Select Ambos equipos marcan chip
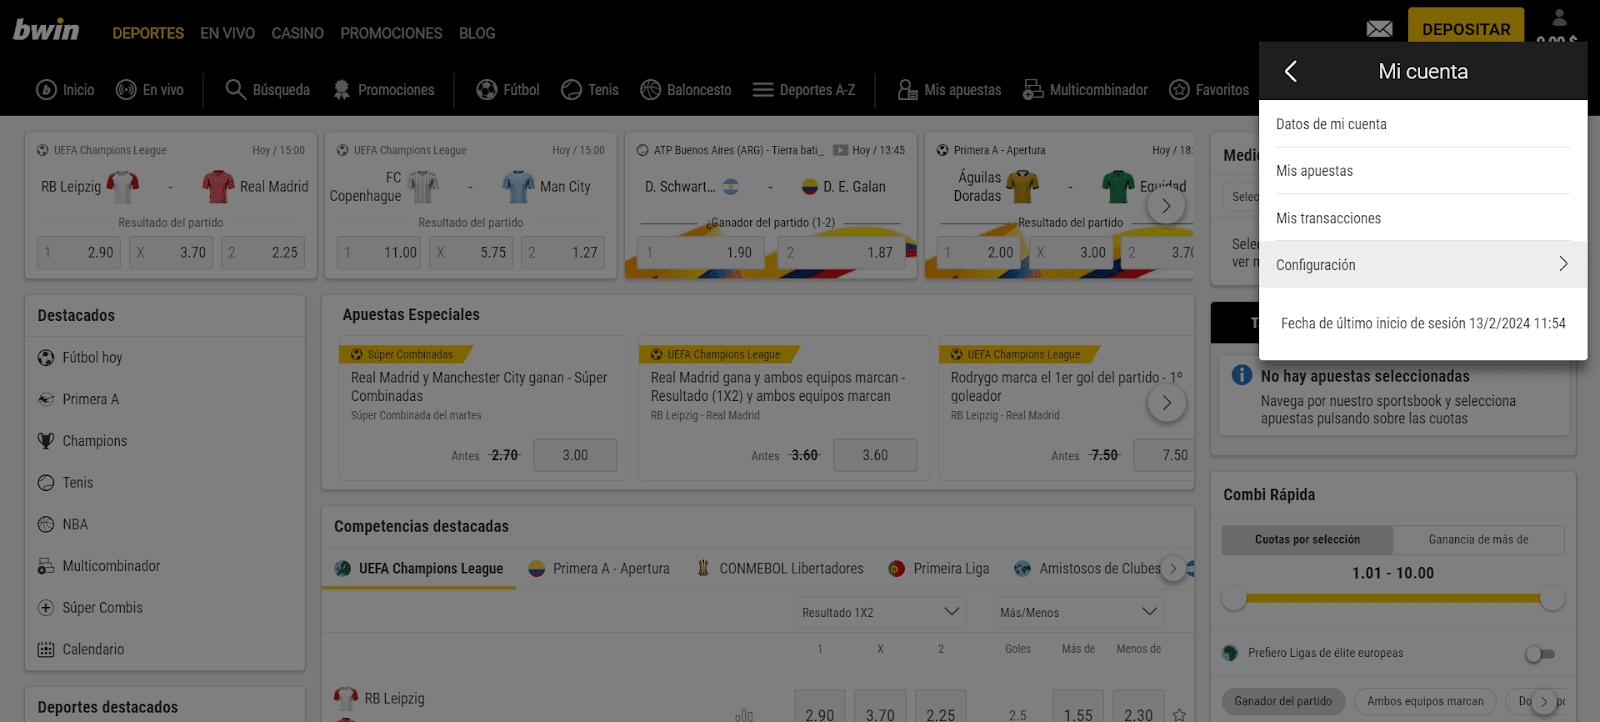1600x722 pixels. pos(1425,702)
